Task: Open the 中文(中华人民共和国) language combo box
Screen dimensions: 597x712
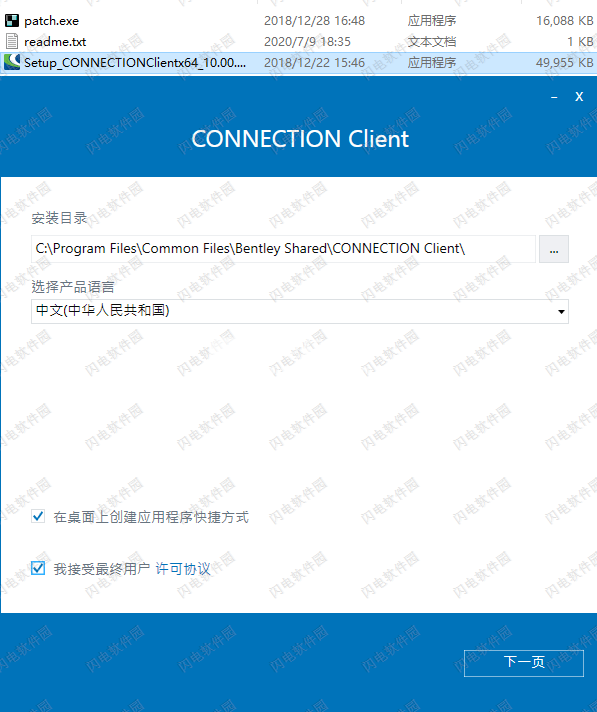Action: coord(300,312)
